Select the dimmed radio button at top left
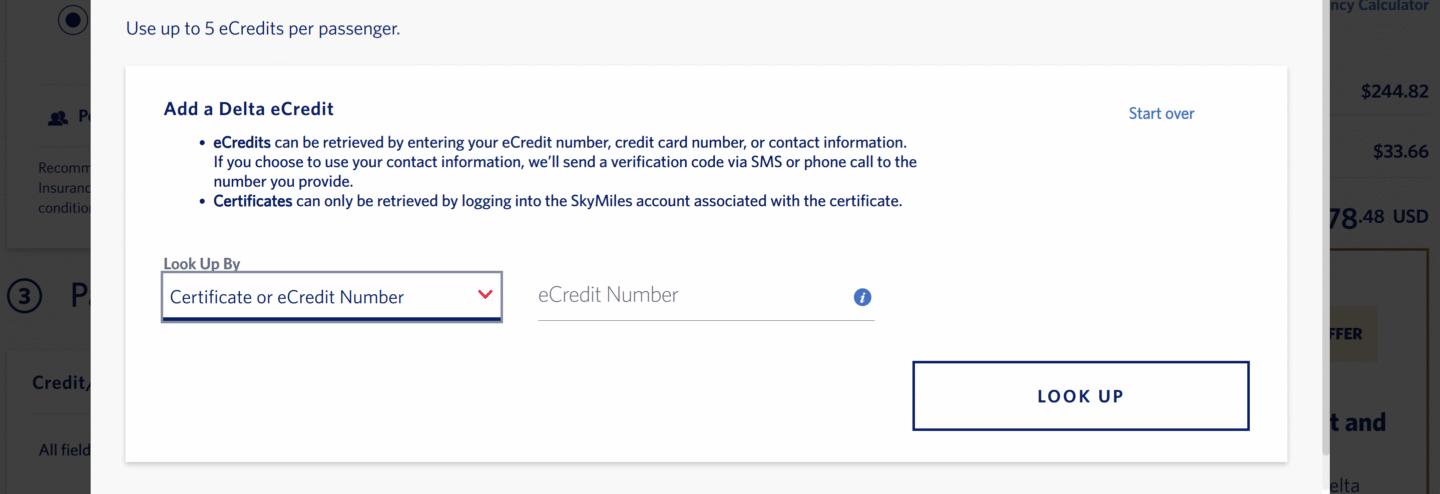 tap(73, 20)
